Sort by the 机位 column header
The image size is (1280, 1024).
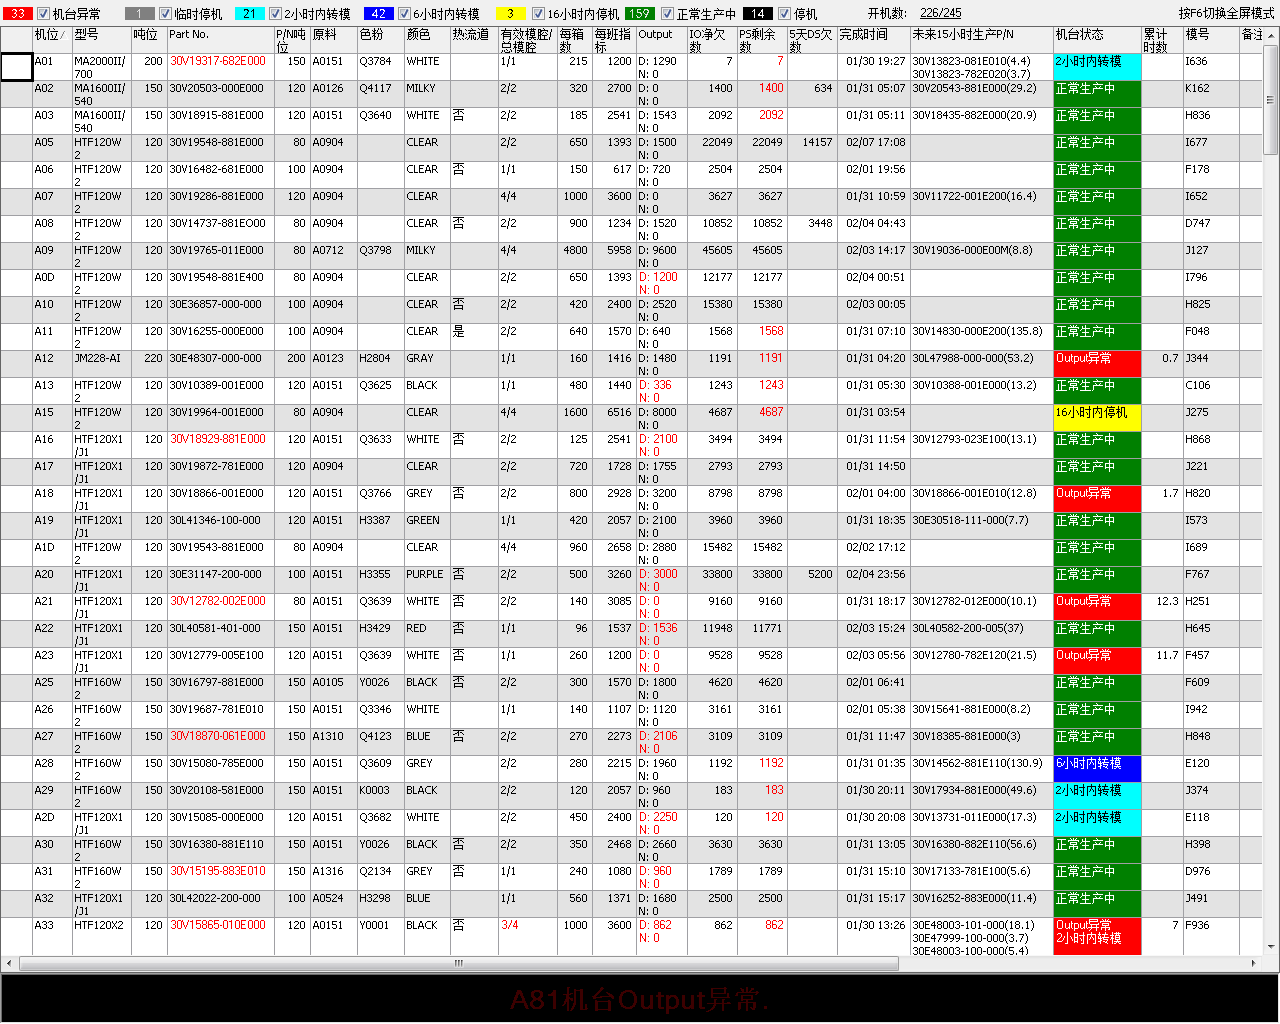(52, 40)
